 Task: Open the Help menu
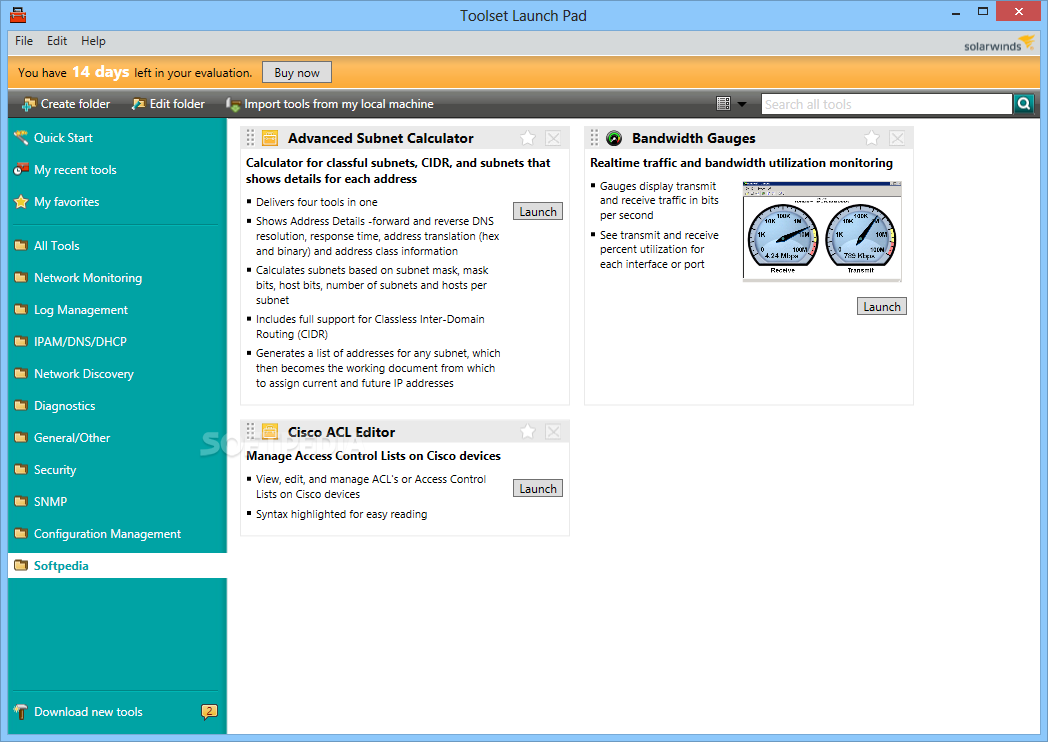pyautogui.click(x=93, y=41)
